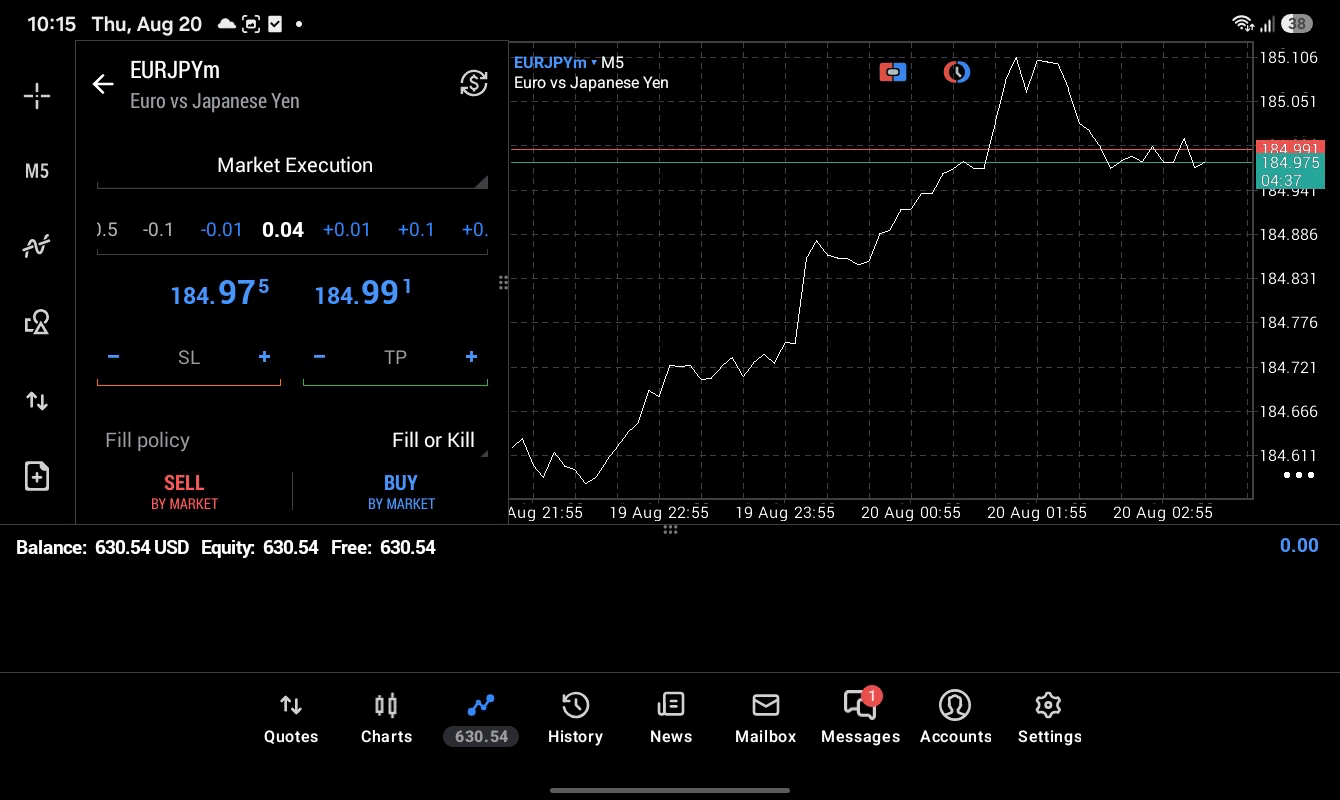Expand the Market Execution order type dropdown
This screenshot has height=800, width=1340.
pos(293,166)
